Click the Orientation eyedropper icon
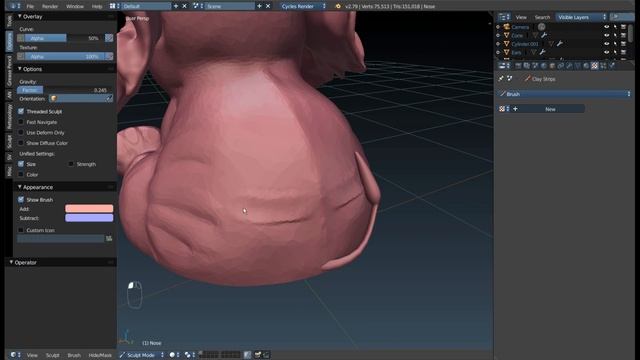This screenshot has width=640, height=360. point(109,98)
